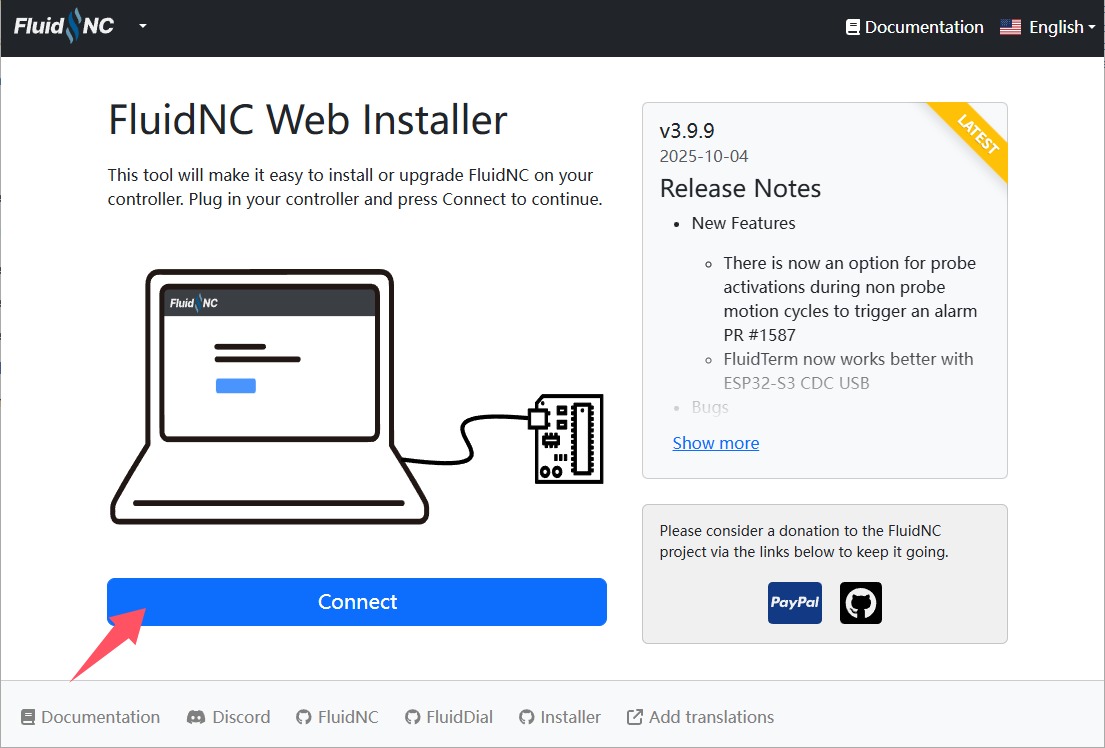Donate via the PayPal button

click(x=794, y=603)
